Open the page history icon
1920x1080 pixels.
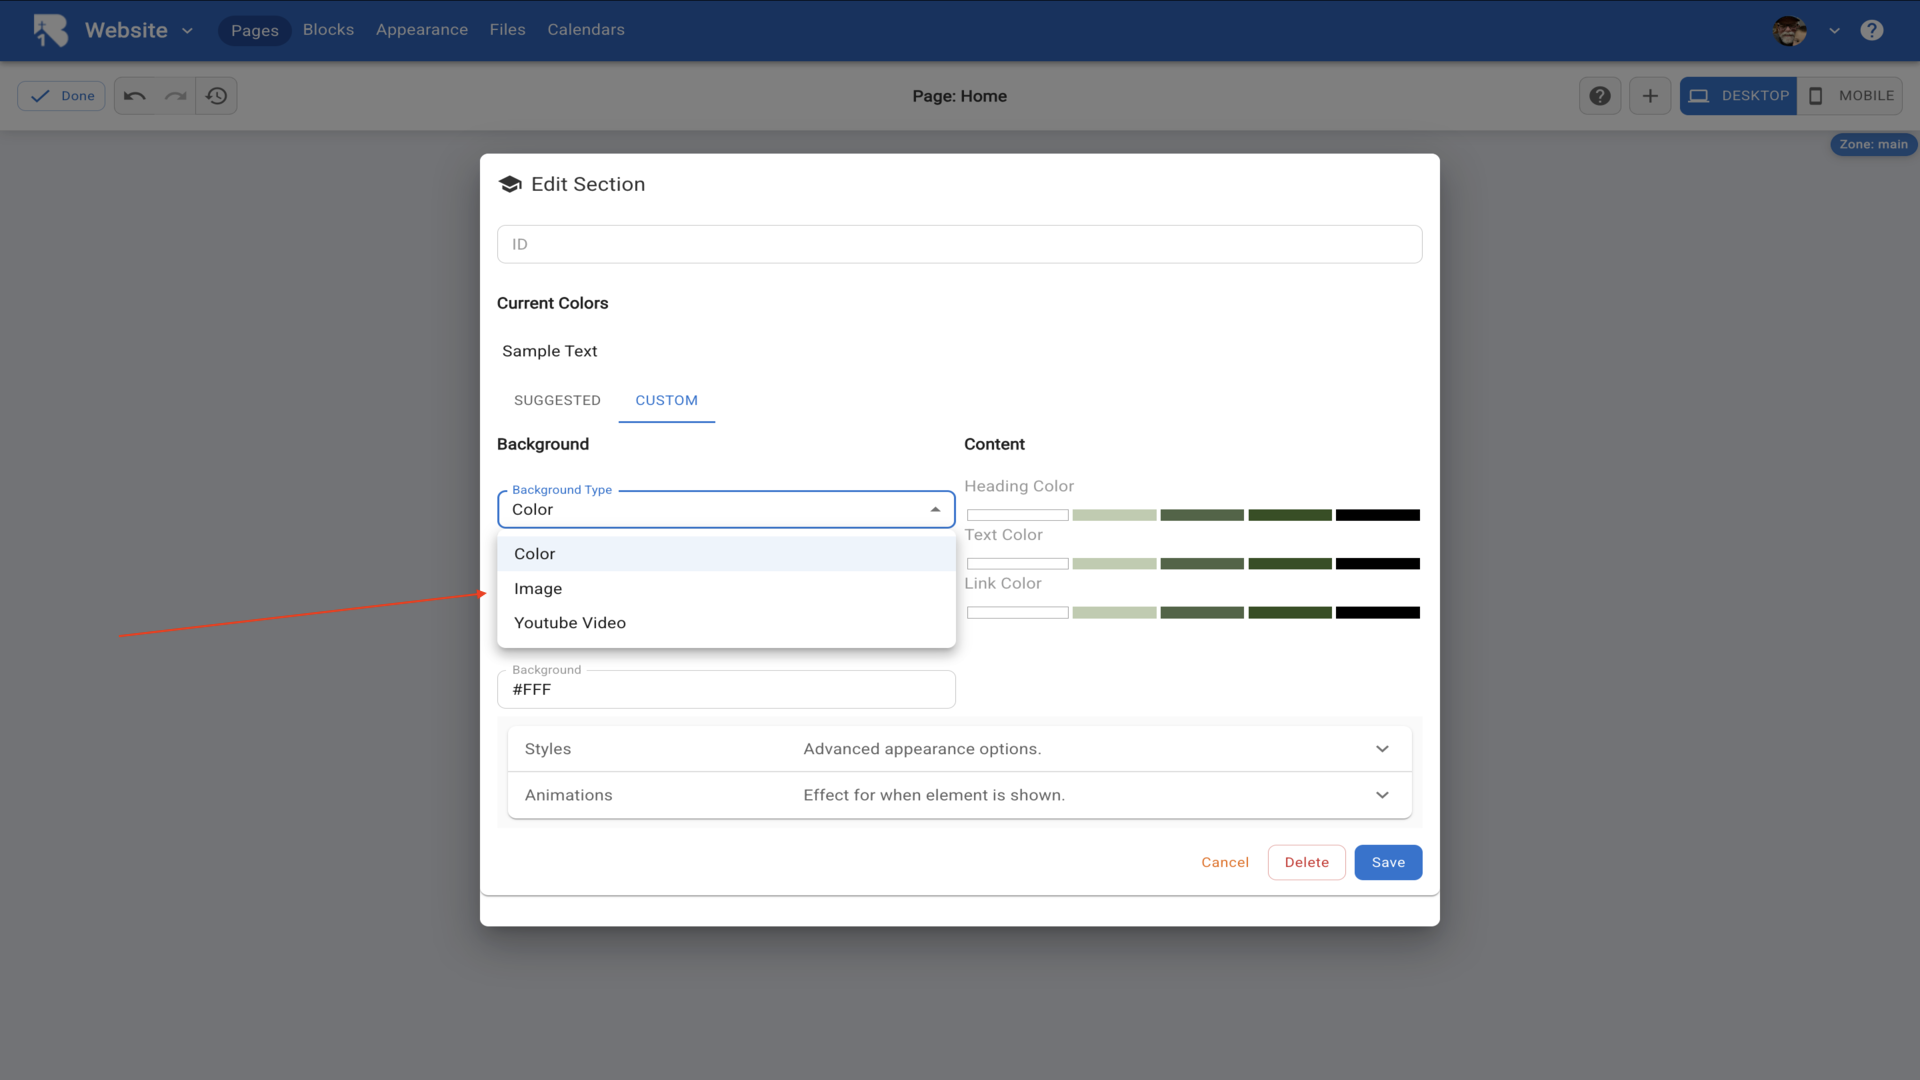216,96
